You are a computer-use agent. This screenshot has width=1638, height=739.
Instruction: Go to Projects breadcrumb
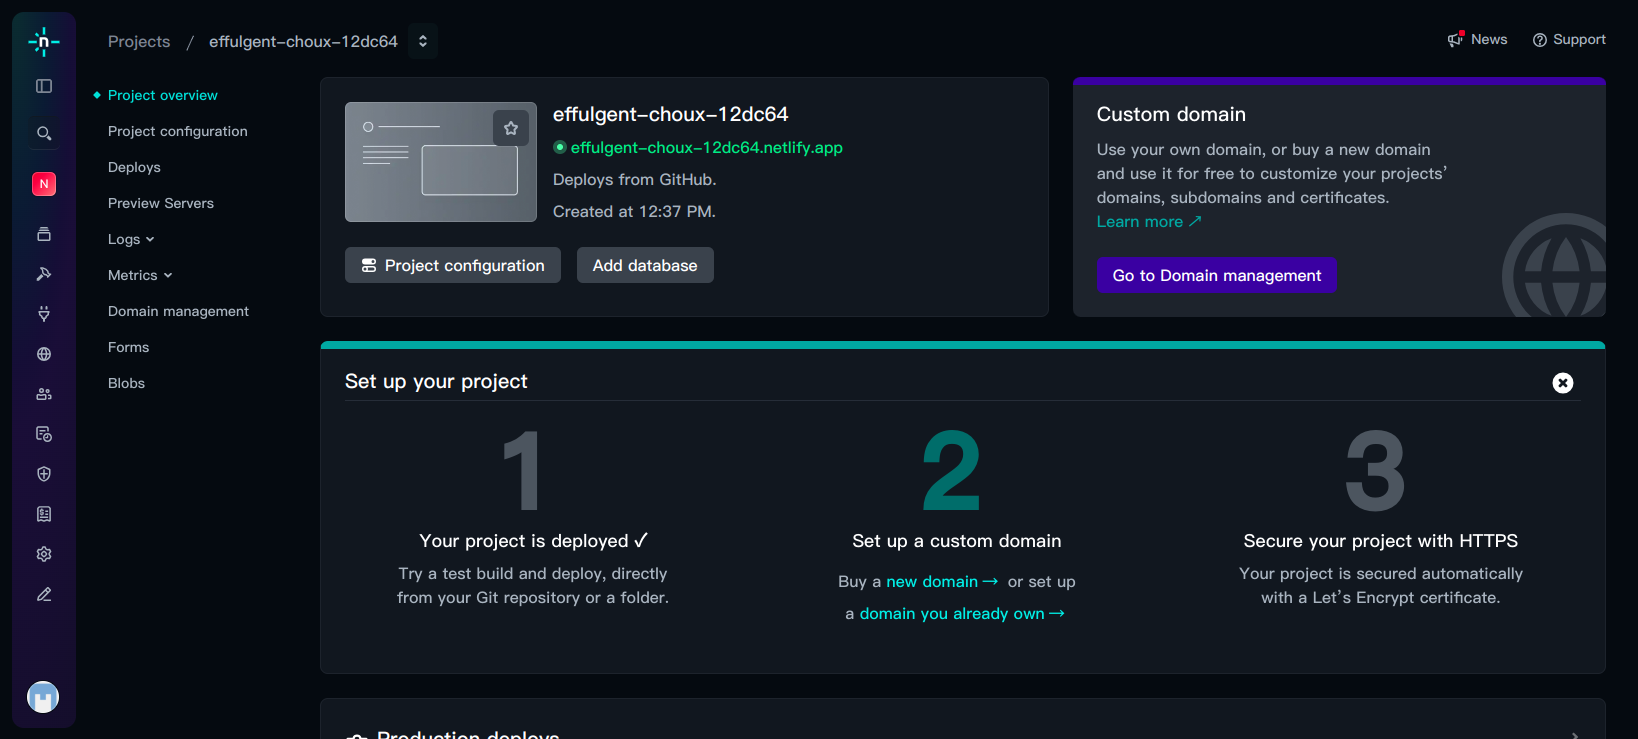coord(139,41)
